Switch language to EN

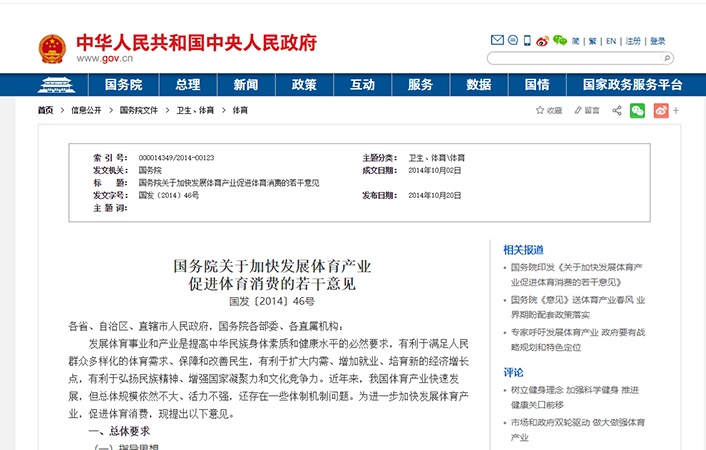611,41
